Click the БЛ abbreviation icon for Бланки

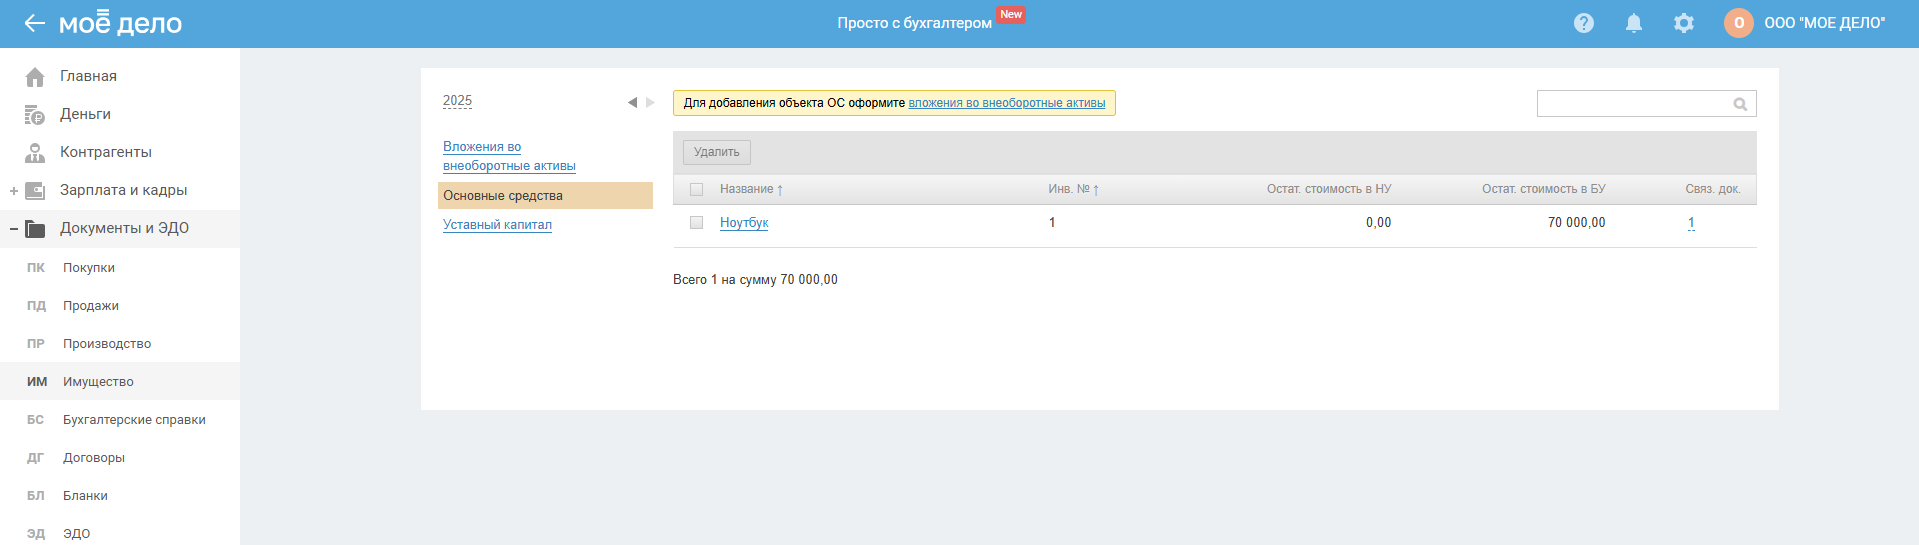click(x=36, y=496)
